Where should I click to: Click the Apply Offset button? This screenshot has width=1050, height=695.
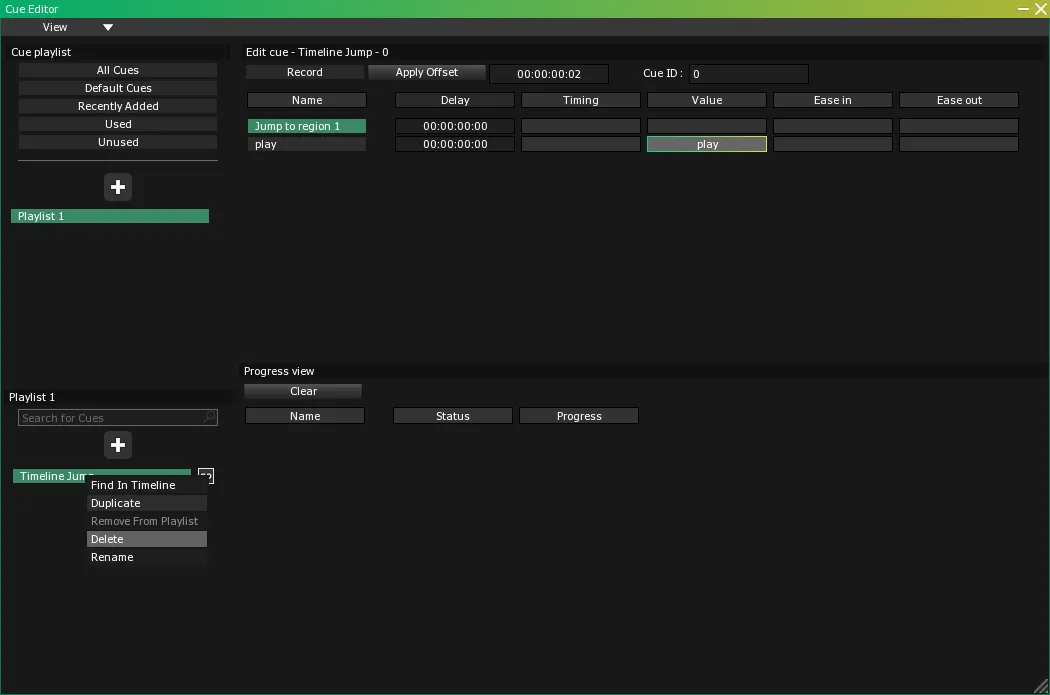(x=427, y=72)
